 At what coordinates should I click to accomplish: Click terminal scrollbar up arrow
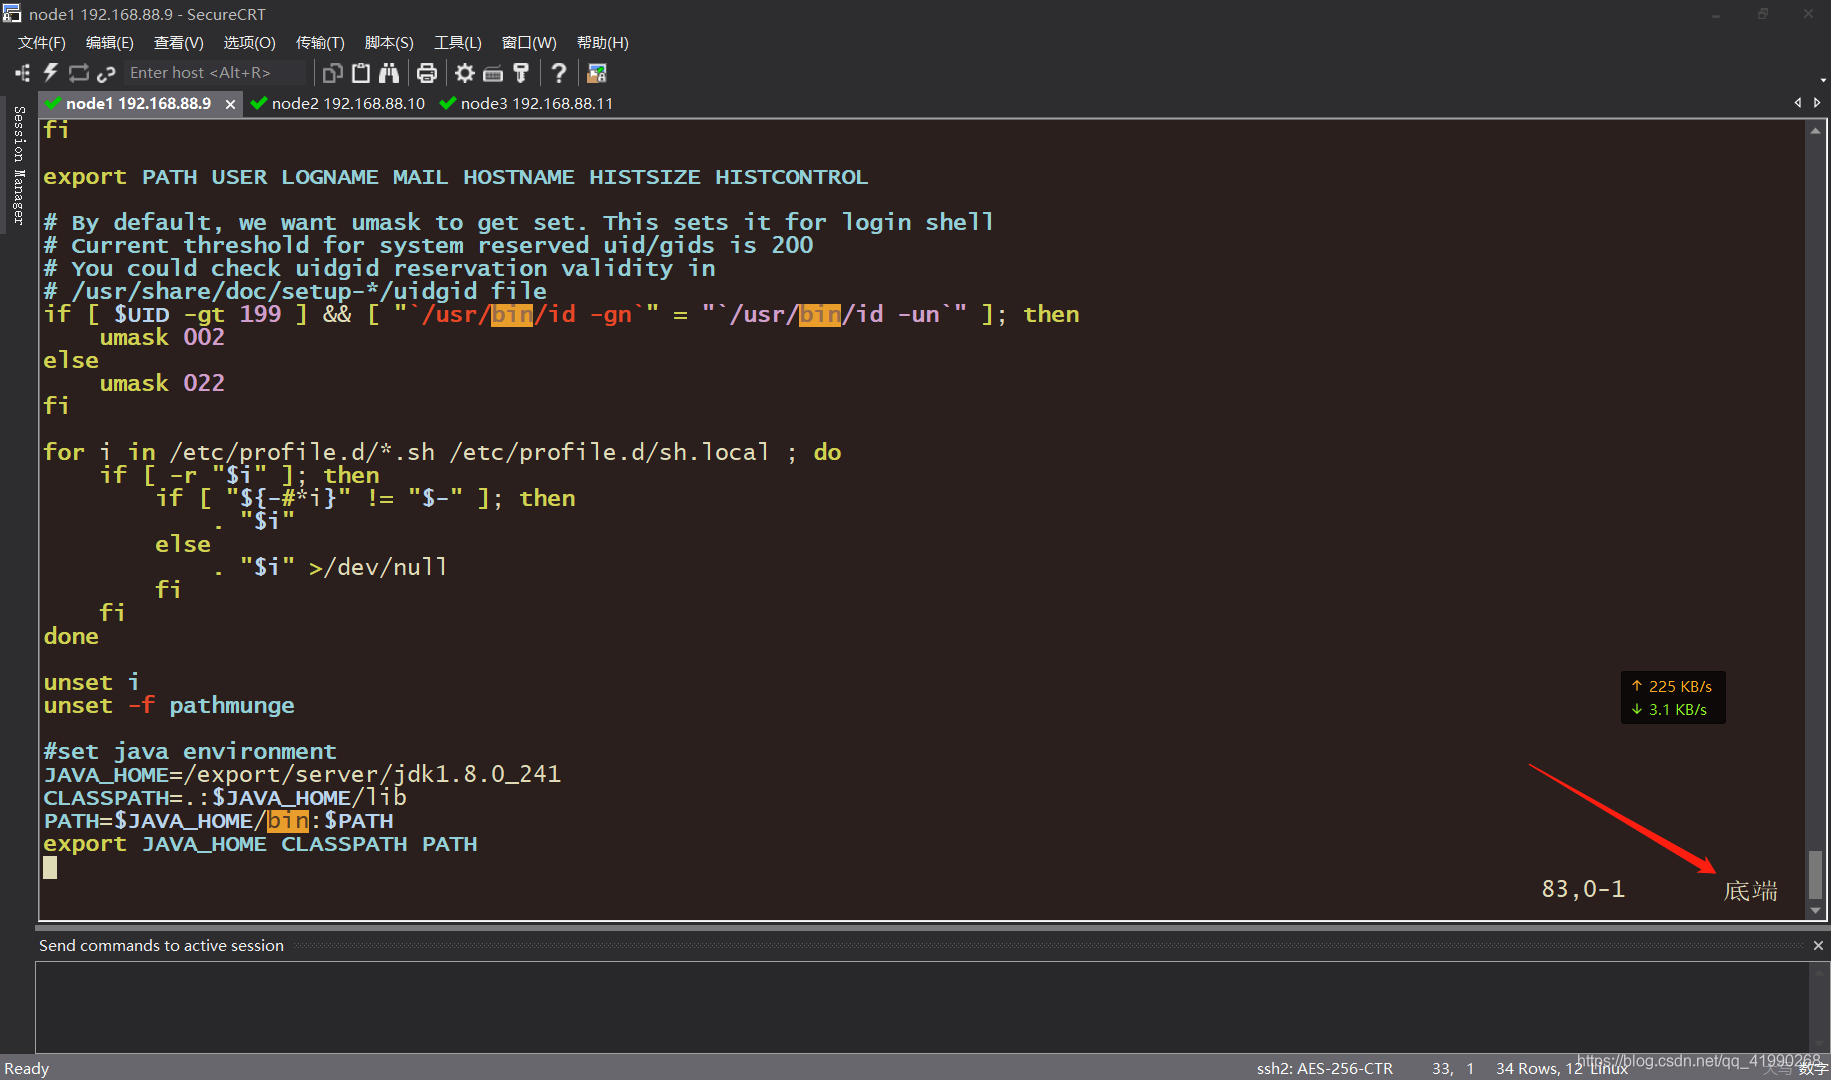pos(1815,130)
